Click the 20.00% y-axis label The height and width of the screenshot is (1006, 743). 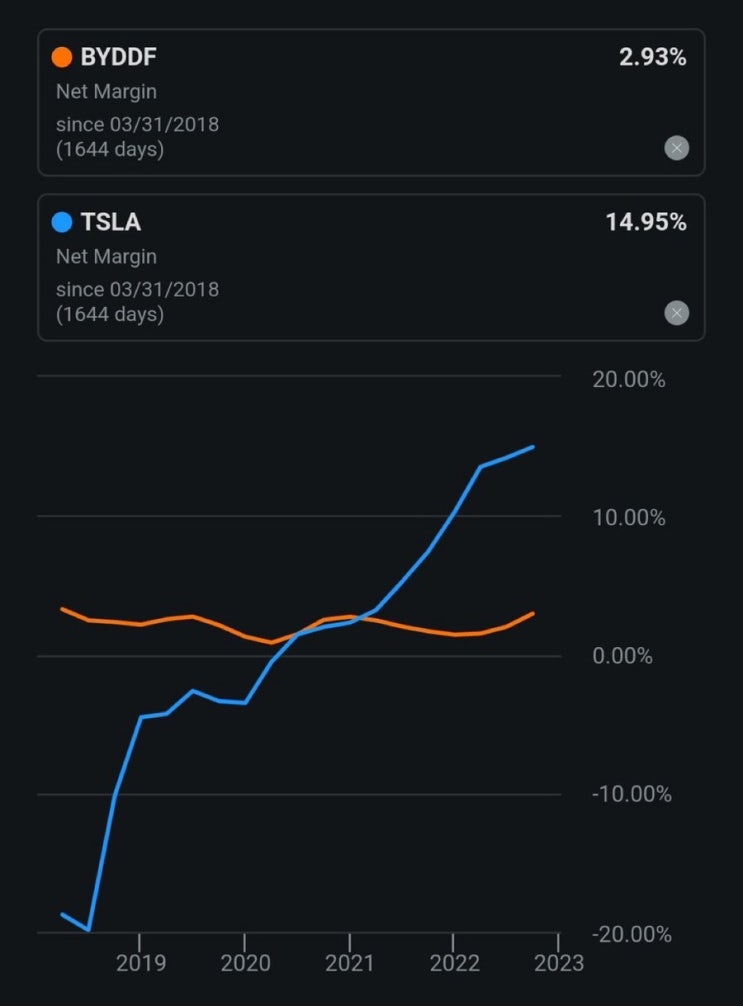point(628,380)
